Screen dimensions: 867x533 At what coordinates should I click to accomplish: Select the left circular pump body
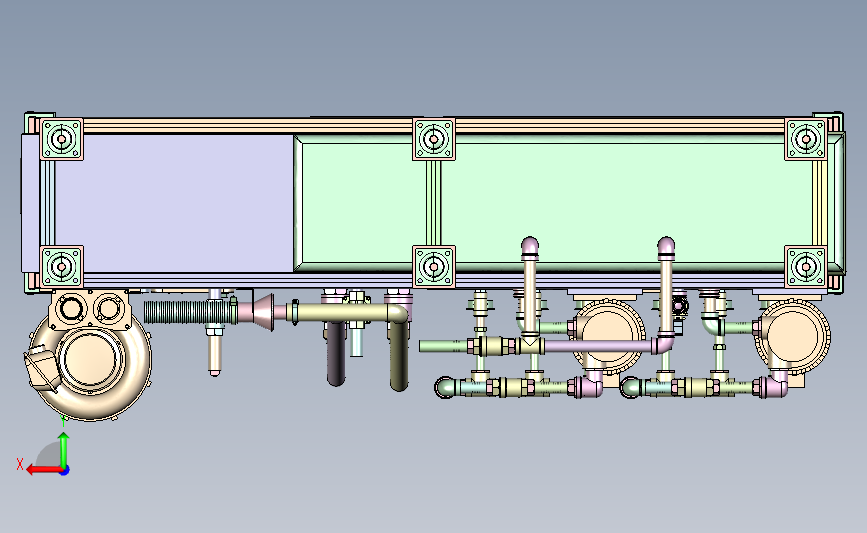(x=609, y=336)
